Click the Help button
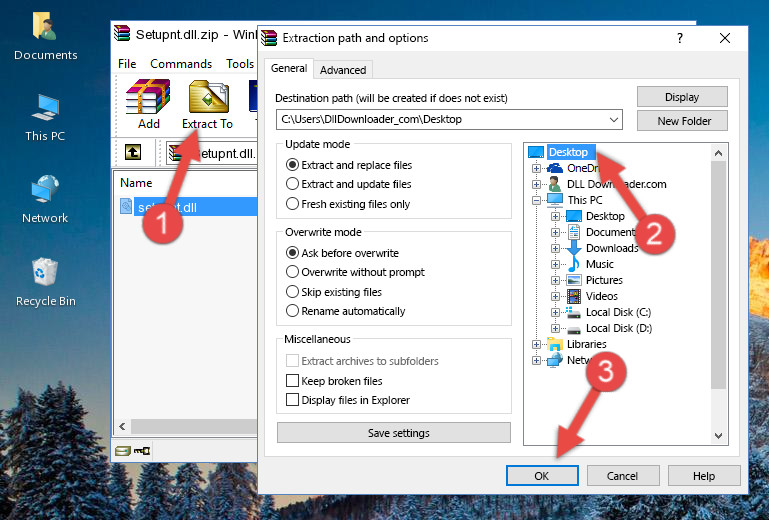The height and width of the screenshot is (520, 769). (x=704, y=476)
